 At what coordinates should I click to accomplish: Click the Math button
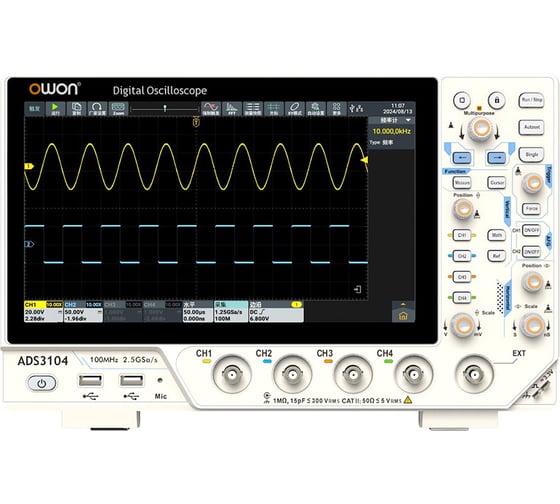point(497,235)
